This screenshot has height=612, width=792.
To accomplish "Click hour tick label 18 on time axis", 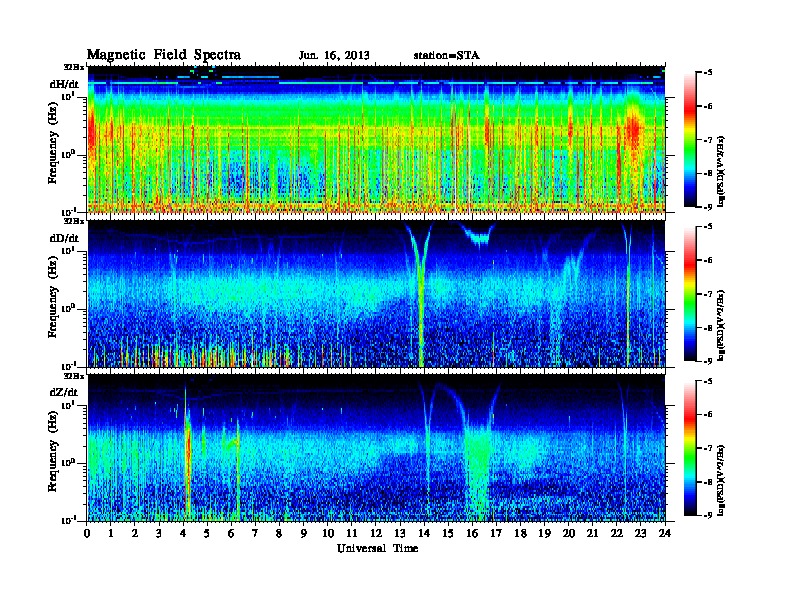I will [520, 533].
